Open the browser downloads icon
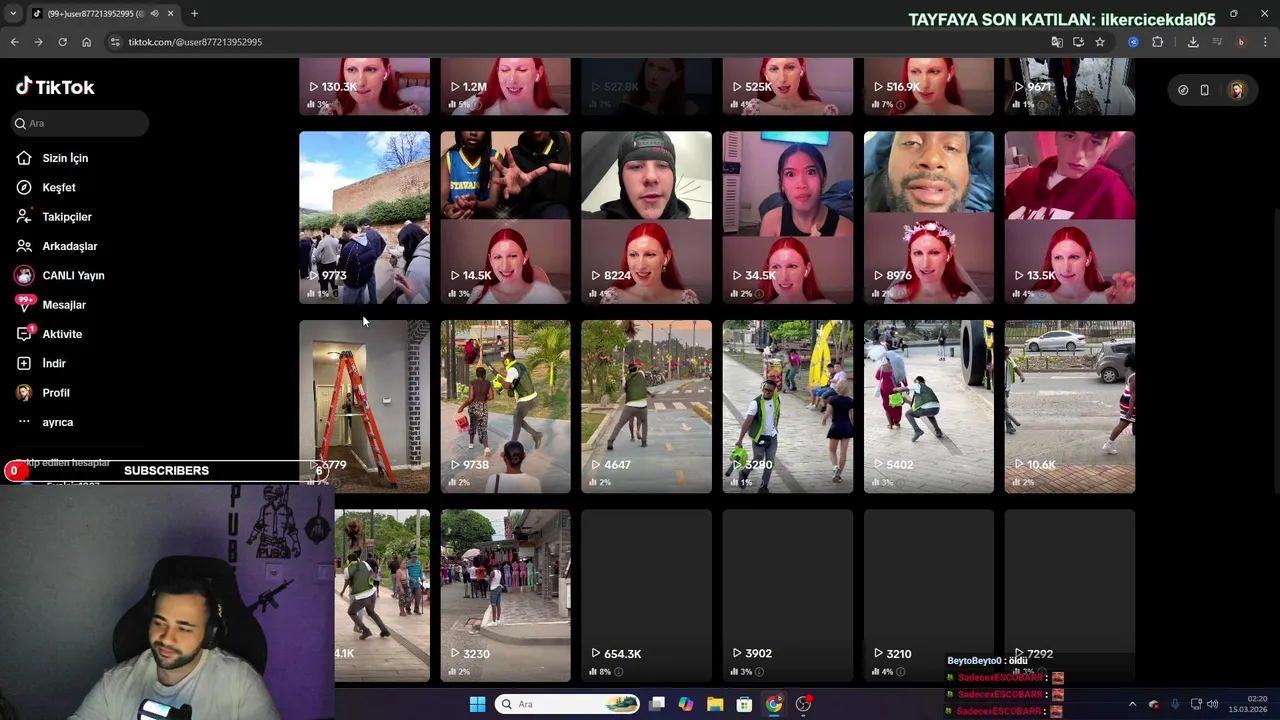 pos(1193,42)
